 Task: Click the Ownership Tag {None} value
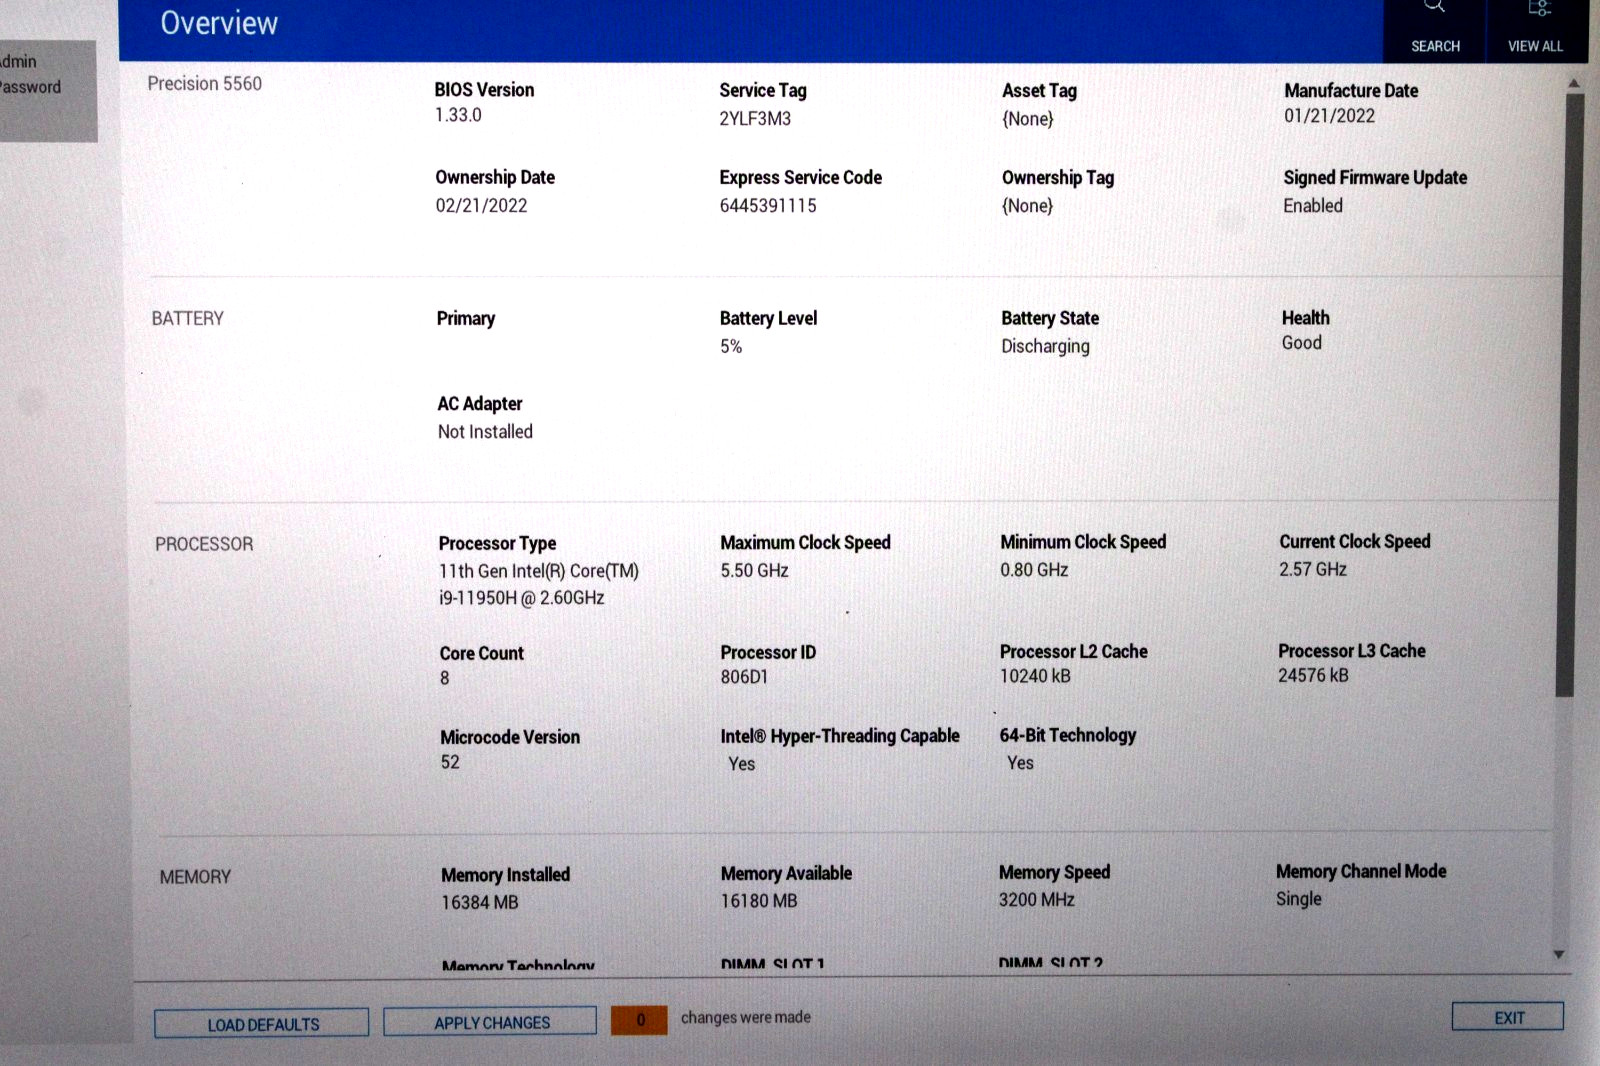tap(1028, 205)
